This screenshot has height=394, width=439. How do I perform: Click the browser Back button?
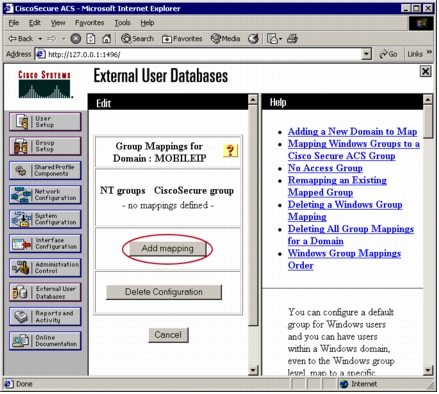click(21, 39)
